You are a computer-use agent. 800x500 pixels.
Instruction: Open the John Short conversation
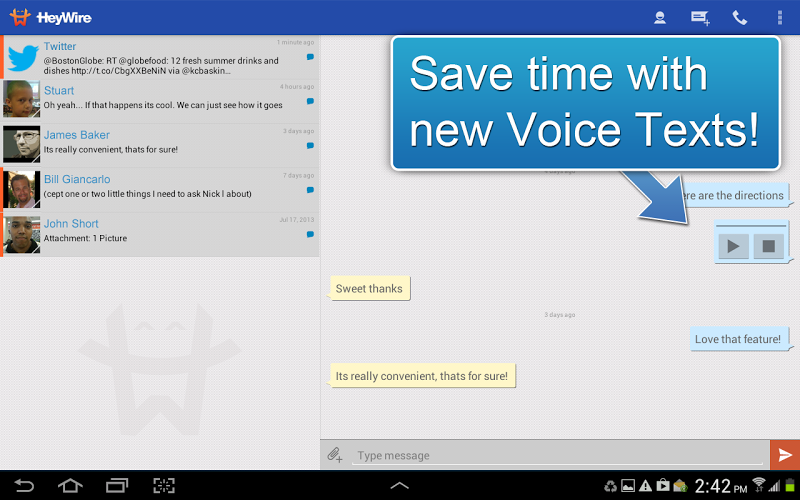[x=161, y=235]
